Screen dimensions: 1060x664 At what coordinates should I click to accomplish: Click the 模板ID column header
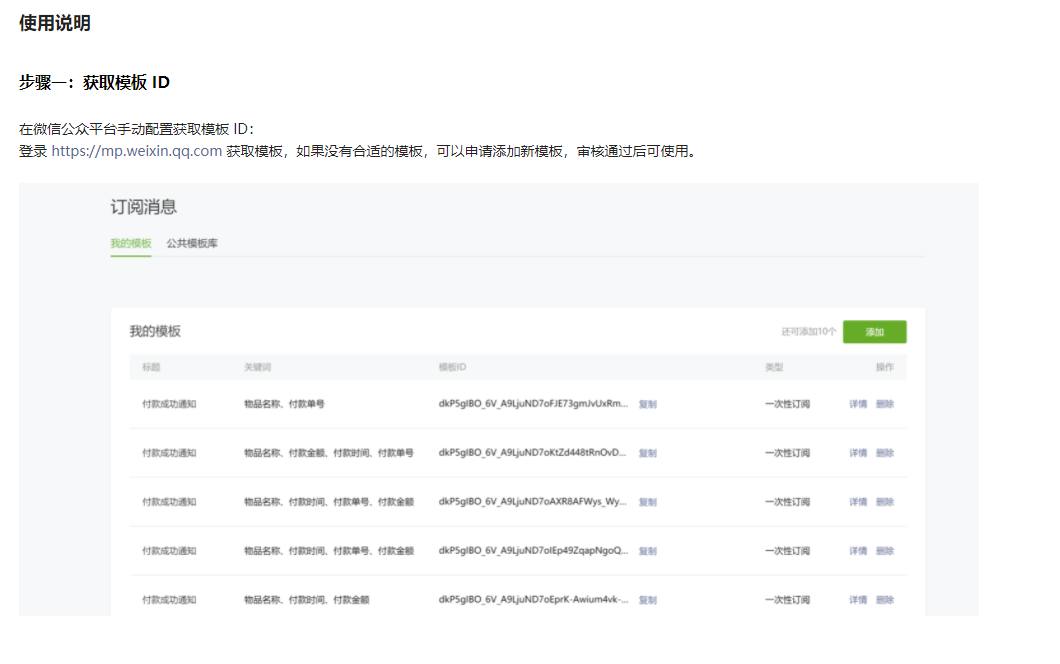coord(452,367)
